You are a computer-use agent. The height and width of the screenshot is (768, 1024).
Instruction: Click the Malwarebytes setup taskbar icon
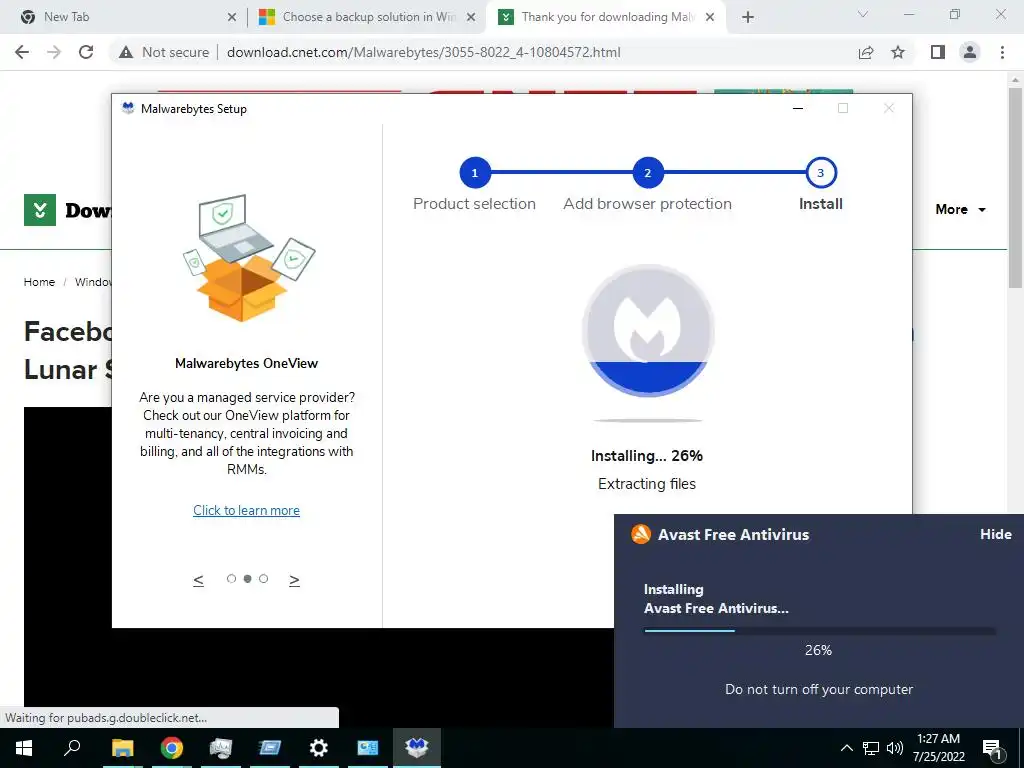point(416,748)
